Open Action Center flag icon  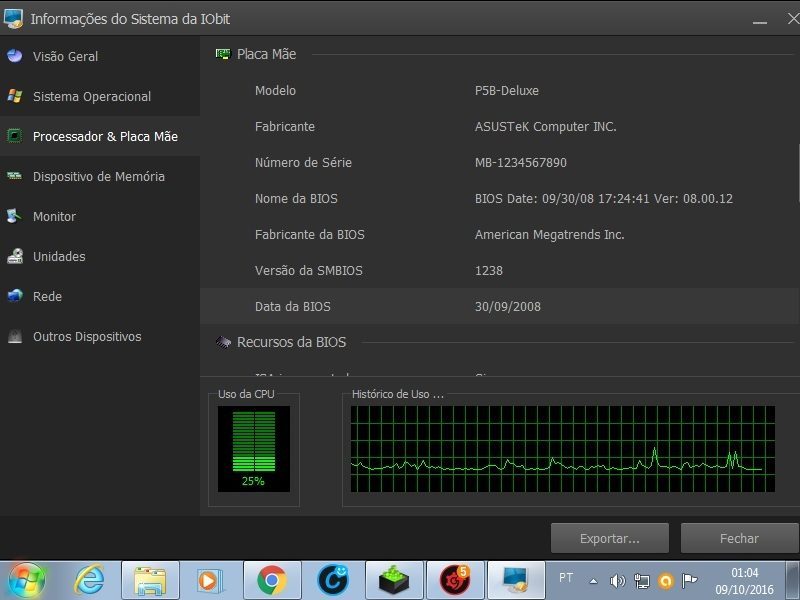689,580
